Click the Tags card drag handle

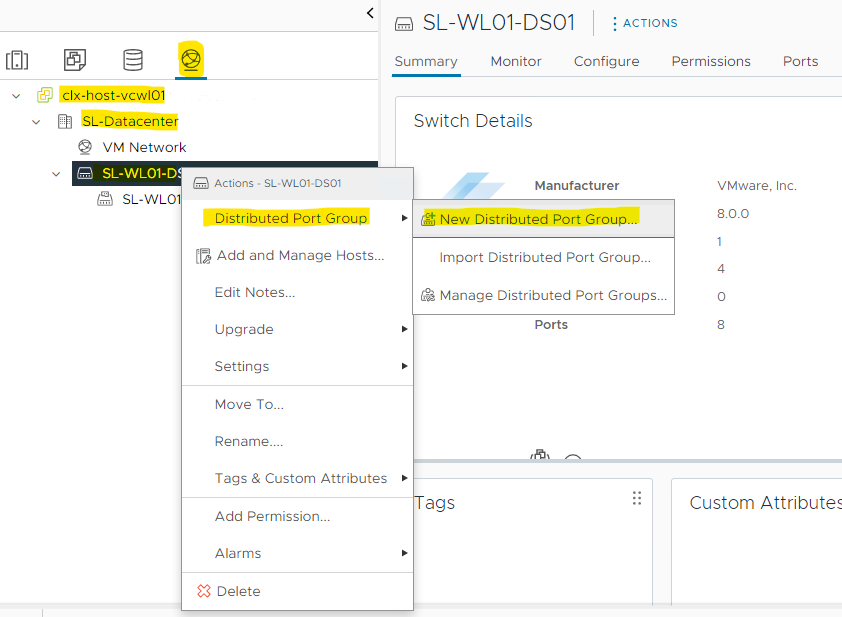[637, 498]
